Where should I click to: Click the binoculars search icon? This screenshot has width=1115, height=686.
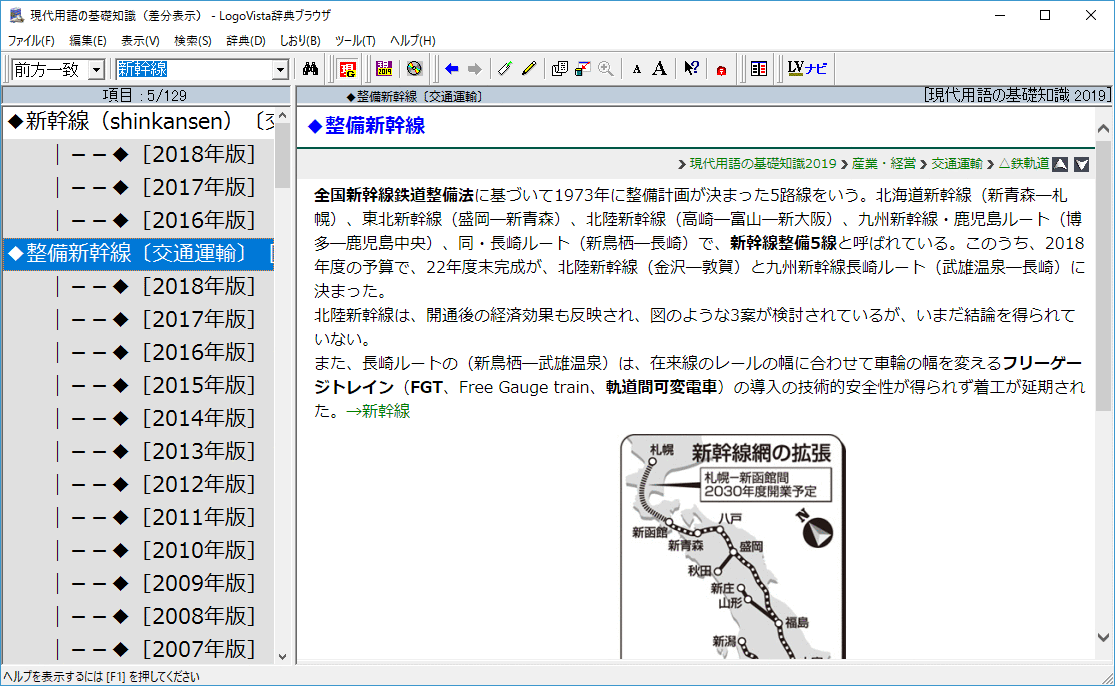tap(310, 69)
